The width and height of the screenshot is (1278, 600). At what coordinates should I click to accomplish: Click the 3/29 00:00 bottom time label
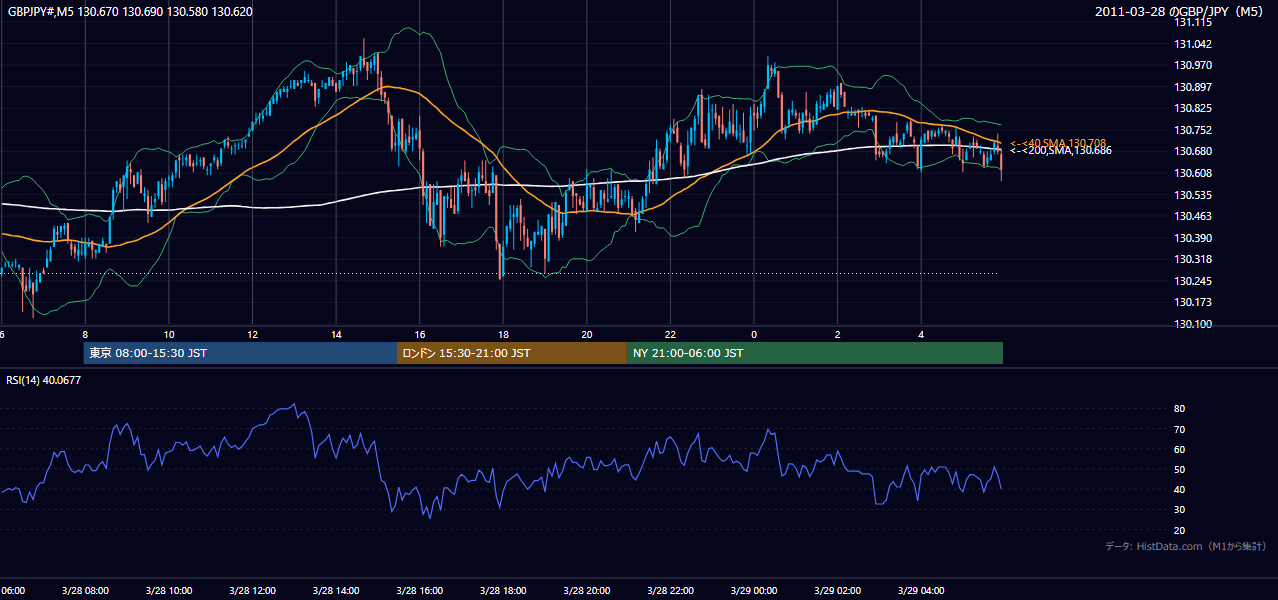point(754,591)
